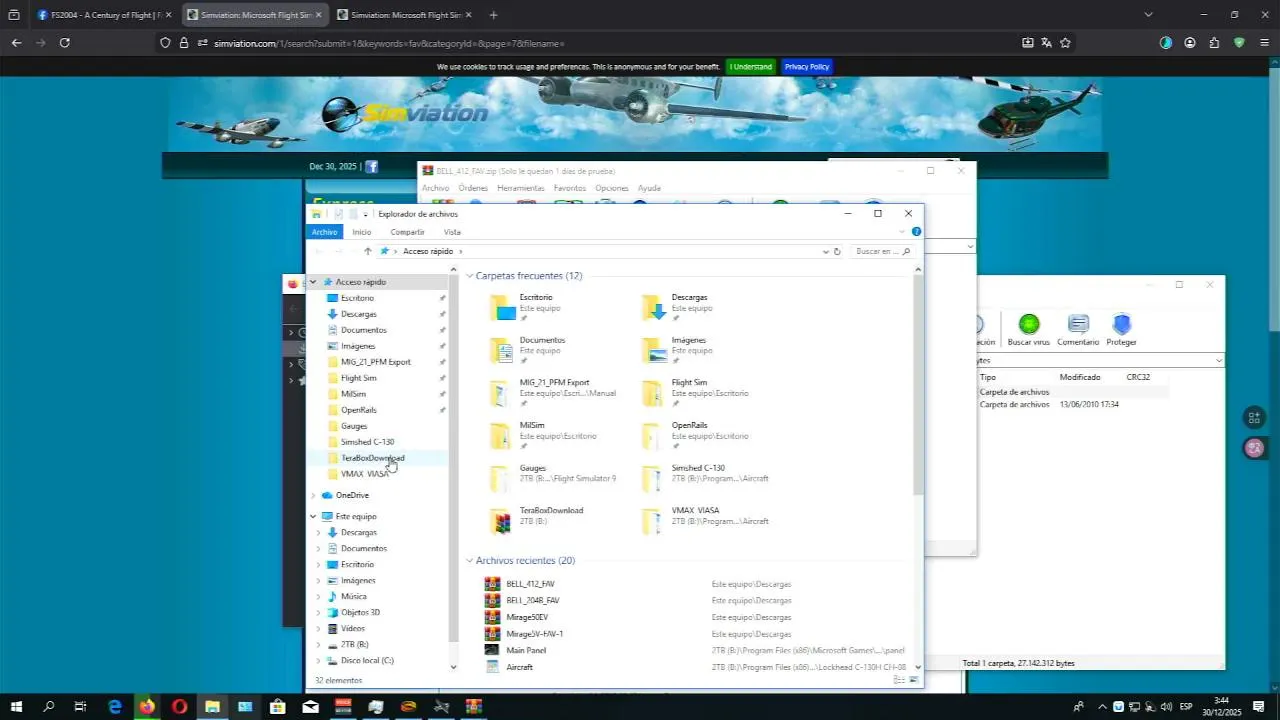Click Explorer content pane vertical scrollbar

pos(918,384)
